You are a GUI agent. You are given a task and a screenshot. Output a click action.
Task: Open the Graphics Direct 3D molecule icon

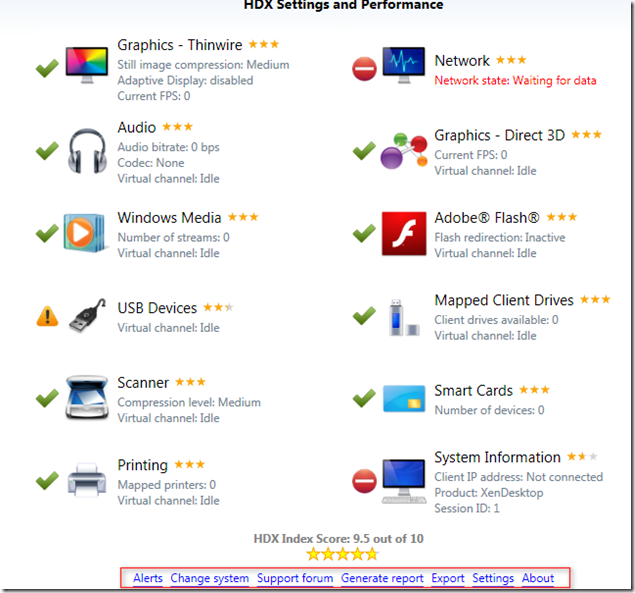tap(404, 151)
